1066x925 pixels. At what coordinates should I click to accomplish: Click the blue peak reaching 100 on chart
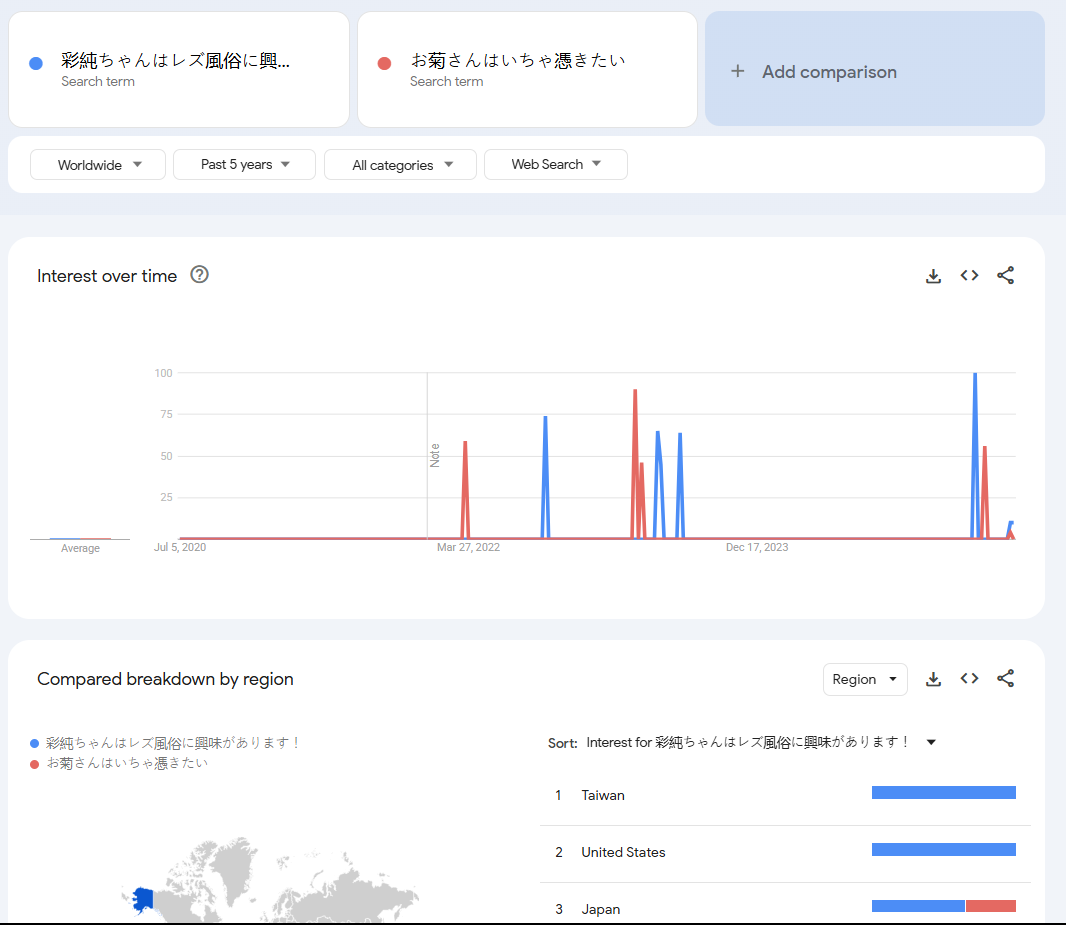[975, 374]
